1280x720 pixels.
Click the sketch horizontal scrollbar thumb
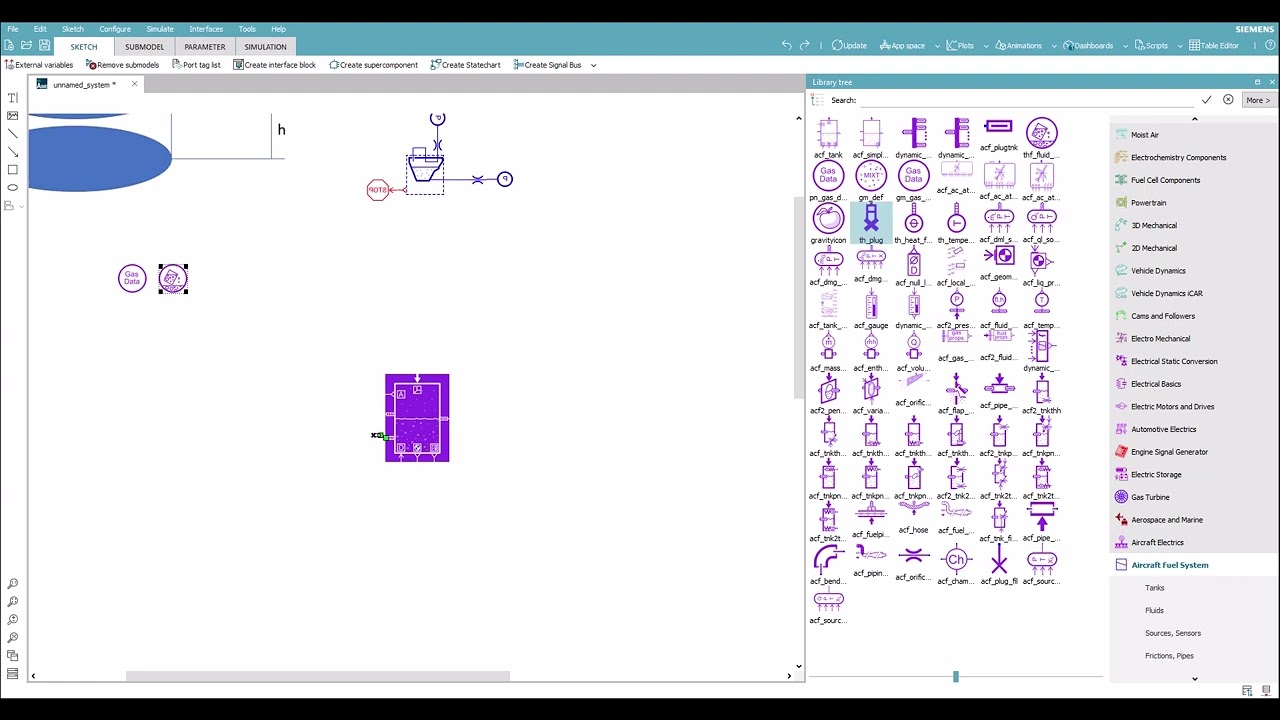coord(317,676)
